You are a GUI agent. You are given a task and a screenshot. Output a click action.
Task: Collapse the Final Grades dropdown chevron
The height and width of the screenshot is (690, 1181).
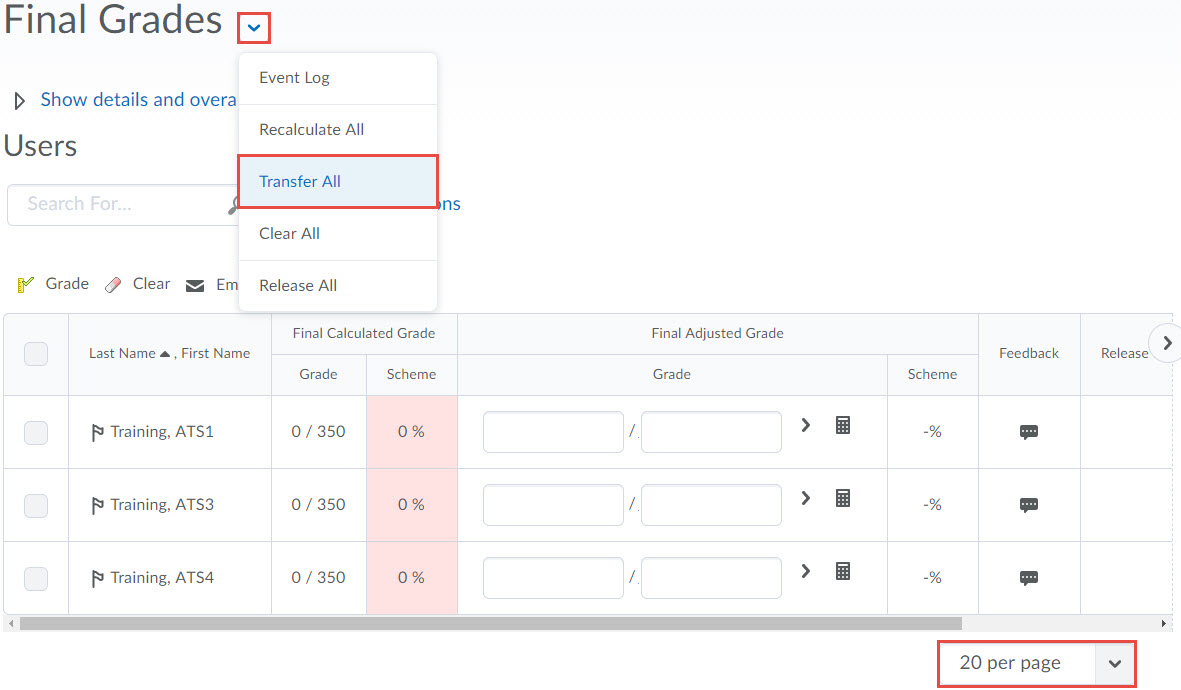[x=254, y=28]
